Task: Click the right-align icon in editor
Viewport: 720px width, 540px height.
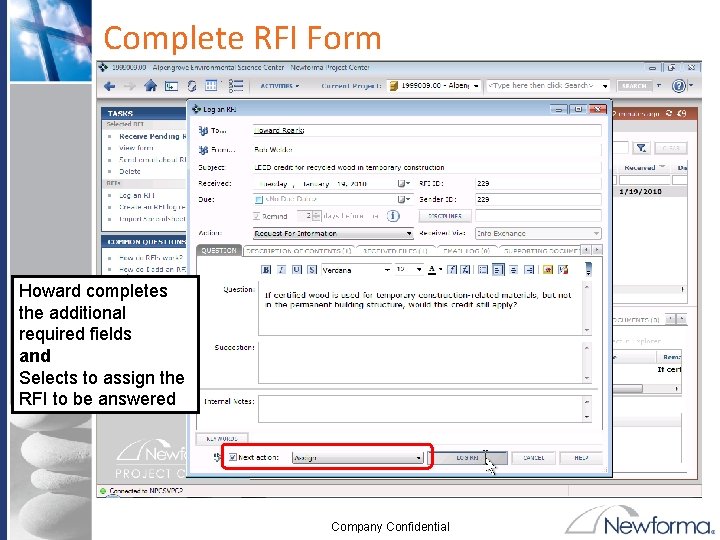Action: click(529, 270)
